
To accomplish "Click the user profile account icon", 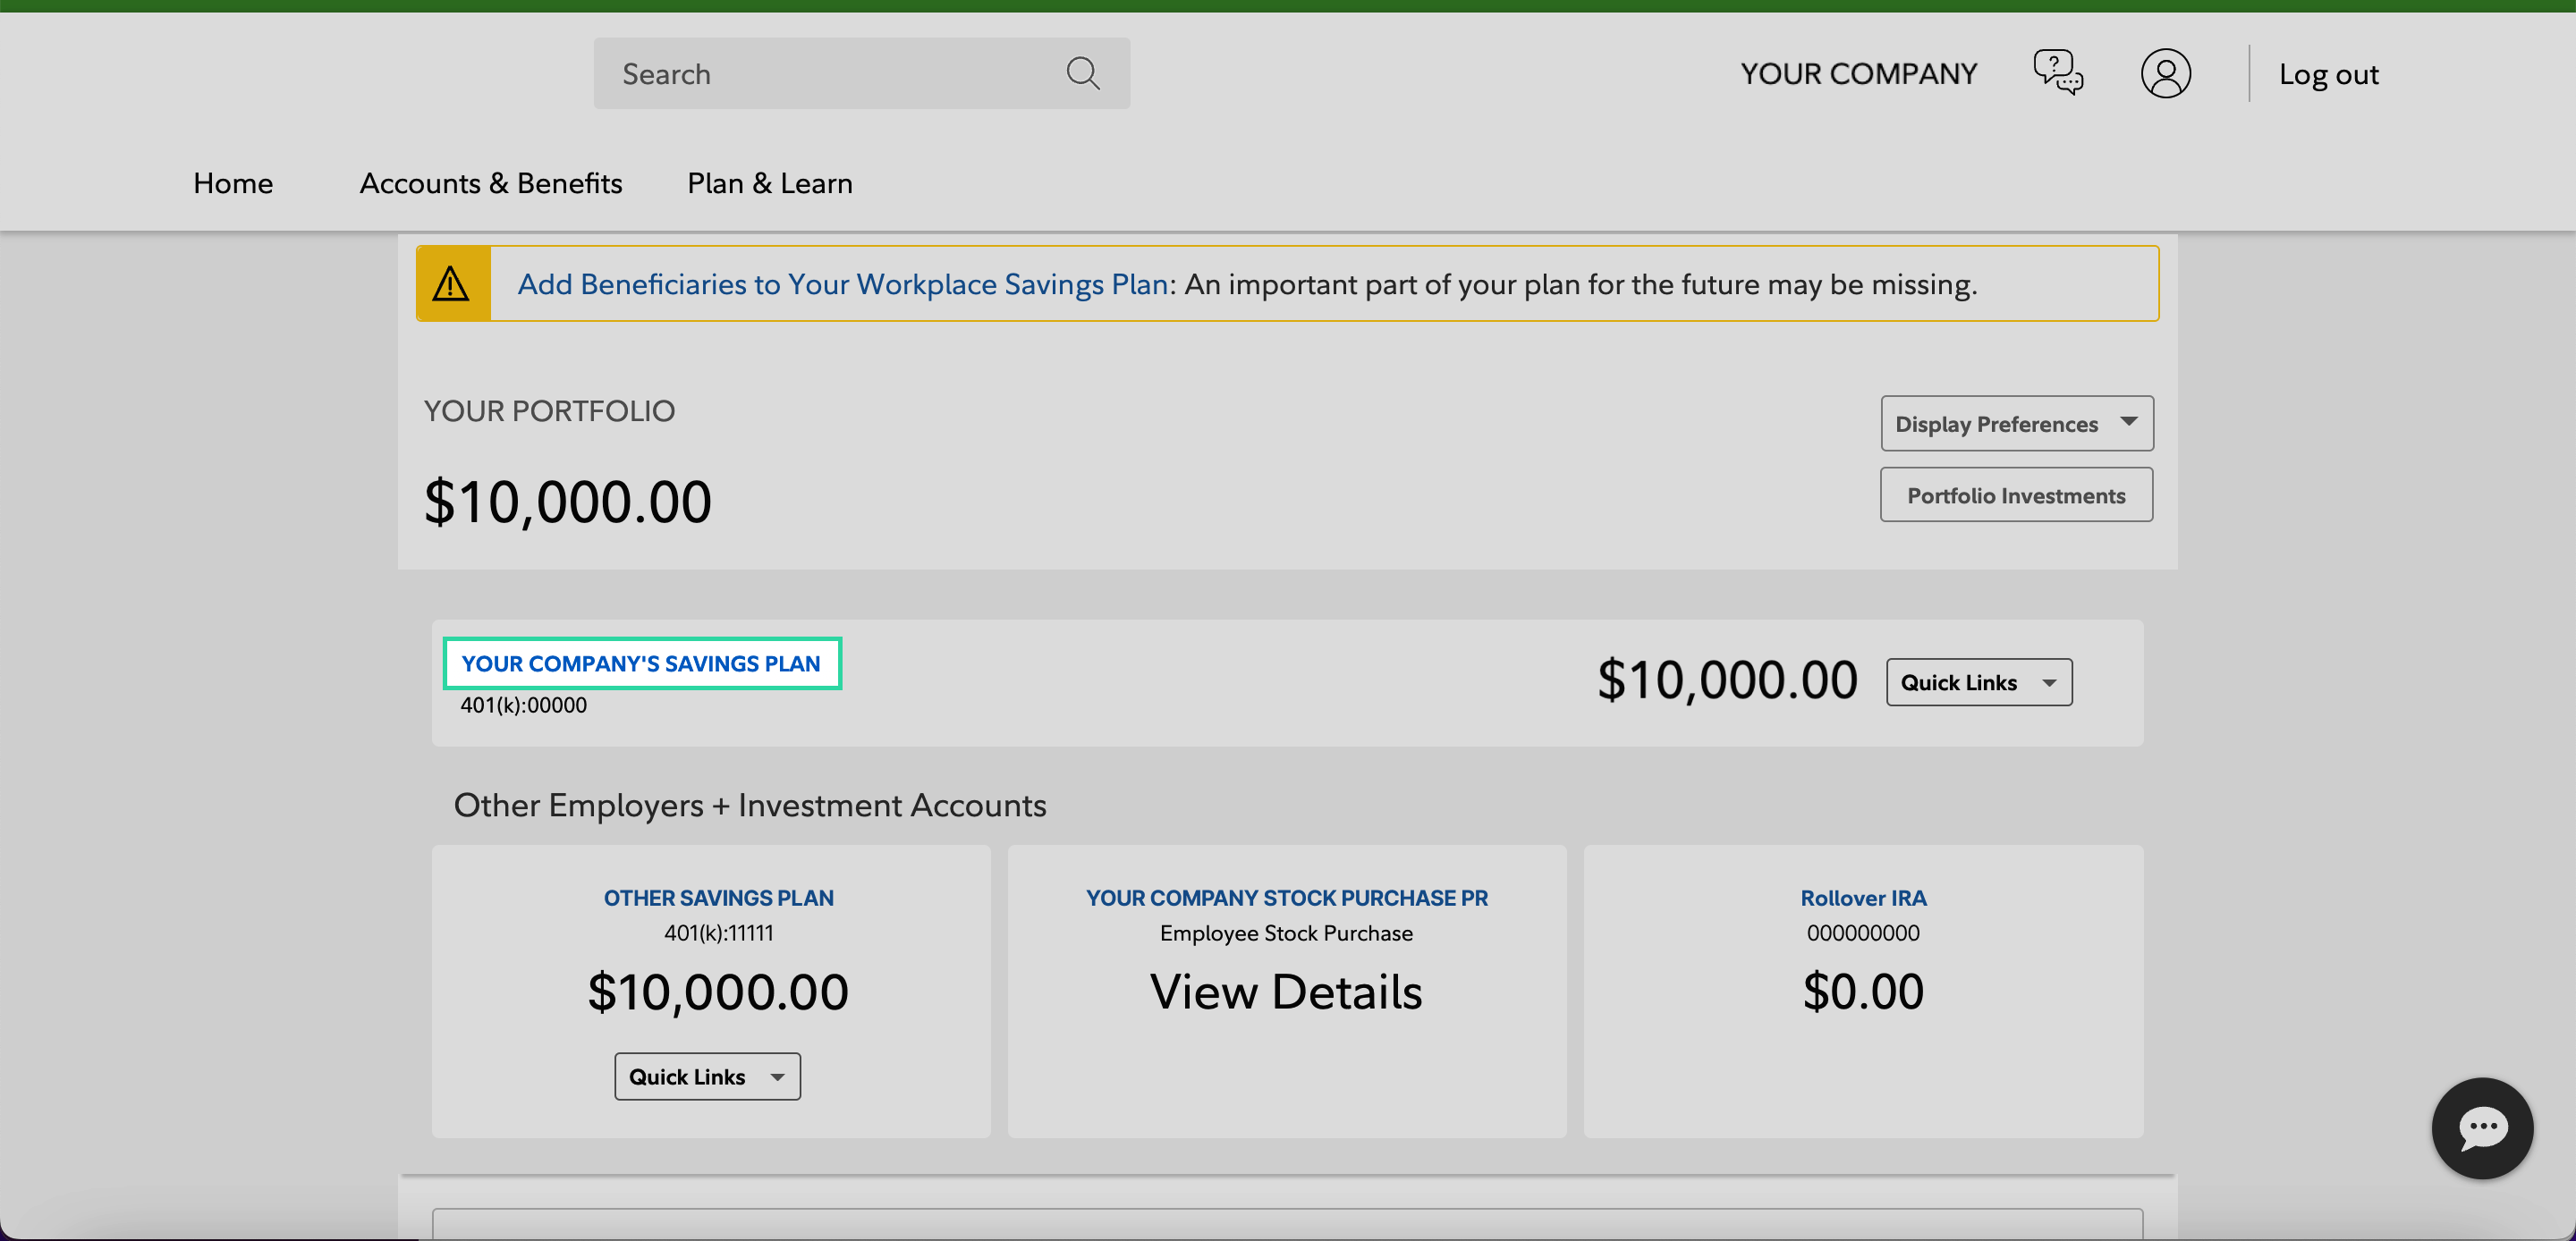I will pos(2165,72).
